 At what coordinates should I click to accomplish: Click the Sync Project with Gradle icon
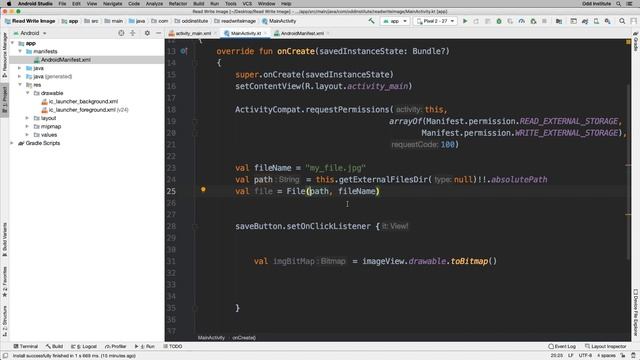click(x=585, y=21)
